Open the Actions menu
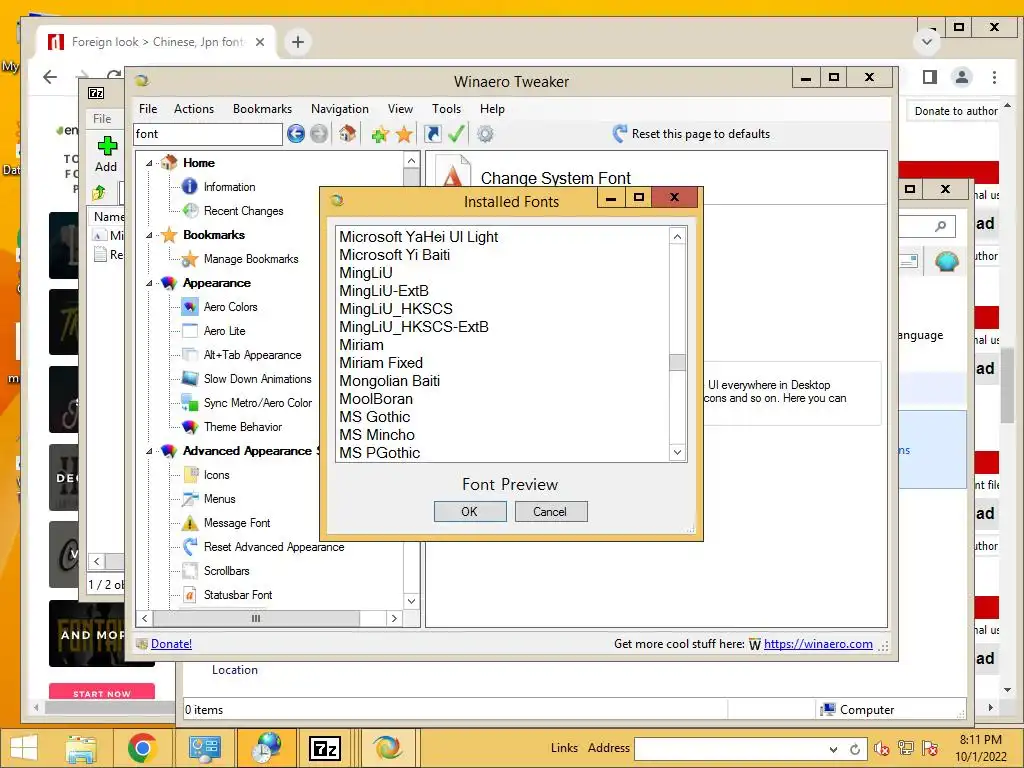The image size is (1024, 768). [194, 109]
